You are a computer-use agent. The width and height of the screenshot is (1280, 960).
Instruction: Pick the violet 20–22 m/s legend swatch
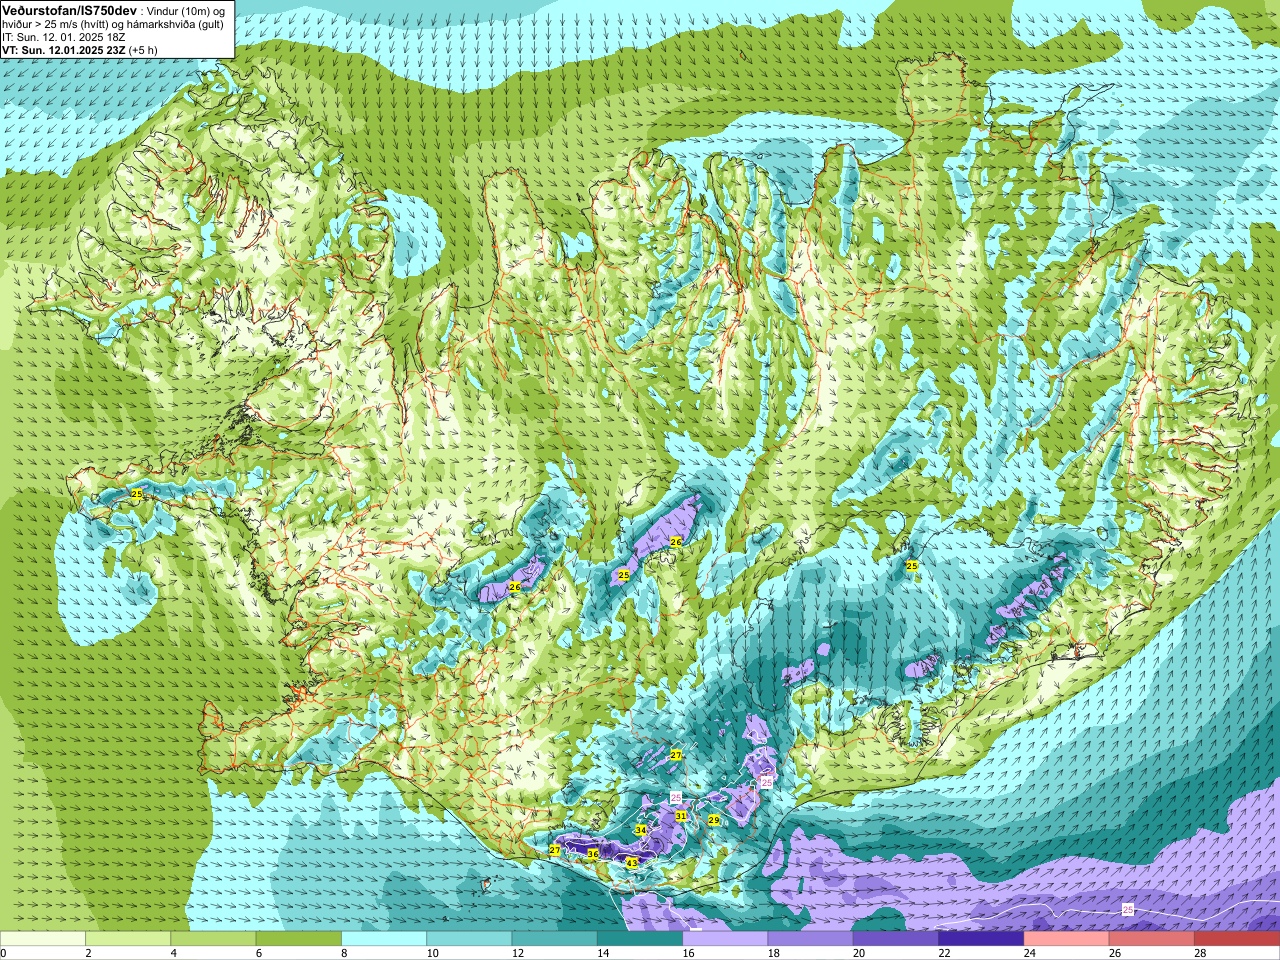click(x=896, y=939)
